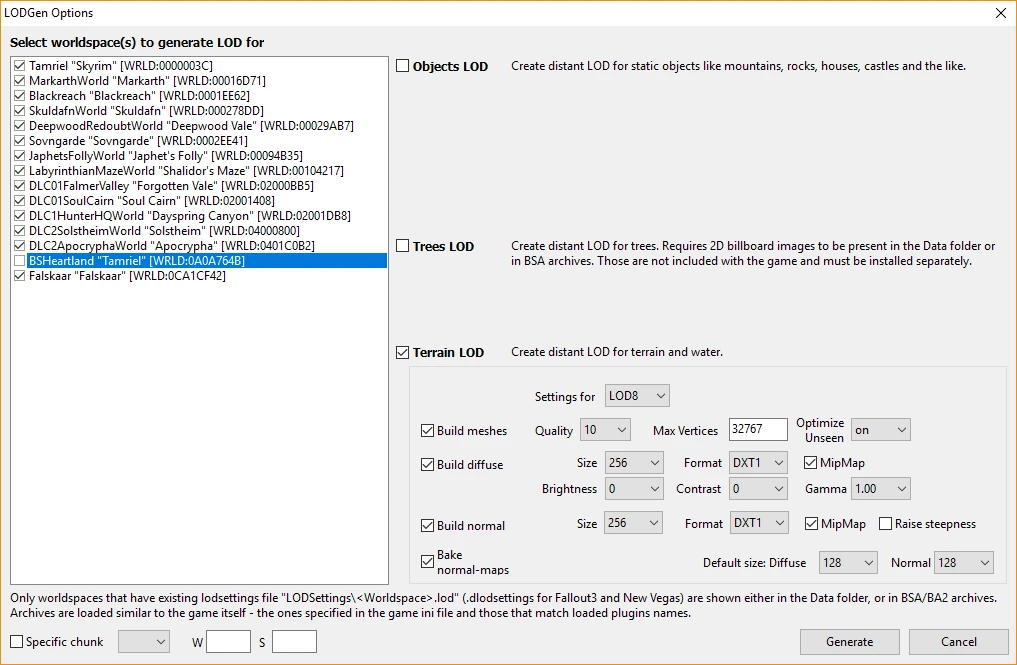The height and width of the screenshot is (665, 1017).
Task: Select the DLC1HunterHQWorld "Dayspring Canyon" row text
Action: click(189, 215)
